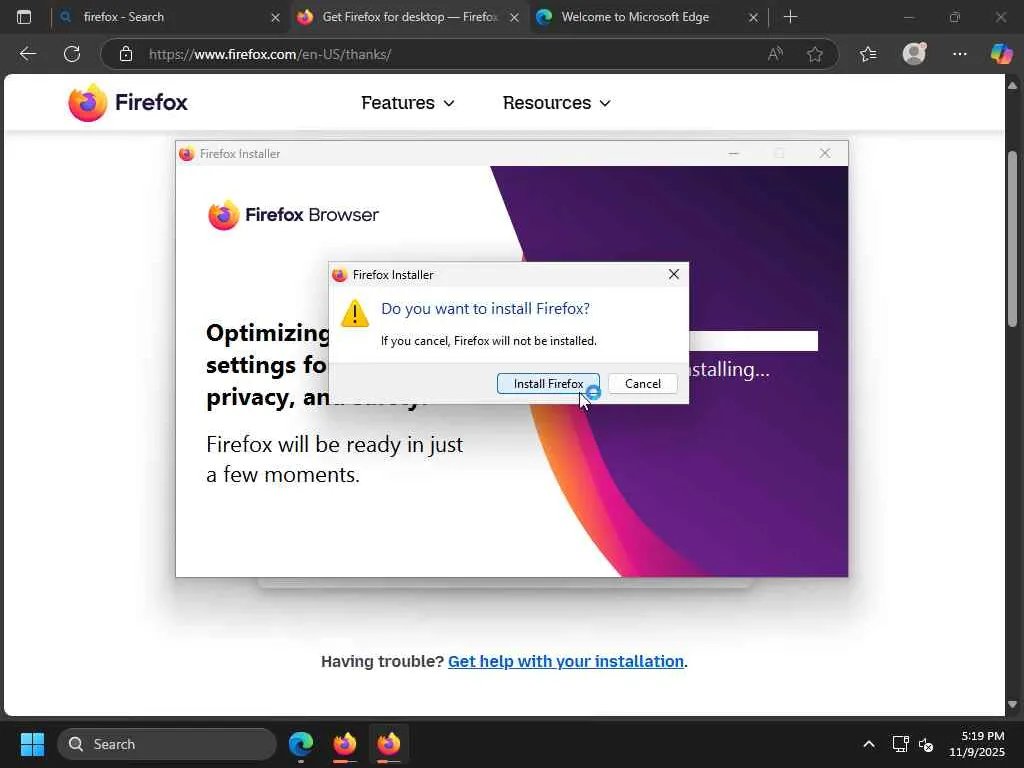Click Cancel in the install dialog

[643, 384]
